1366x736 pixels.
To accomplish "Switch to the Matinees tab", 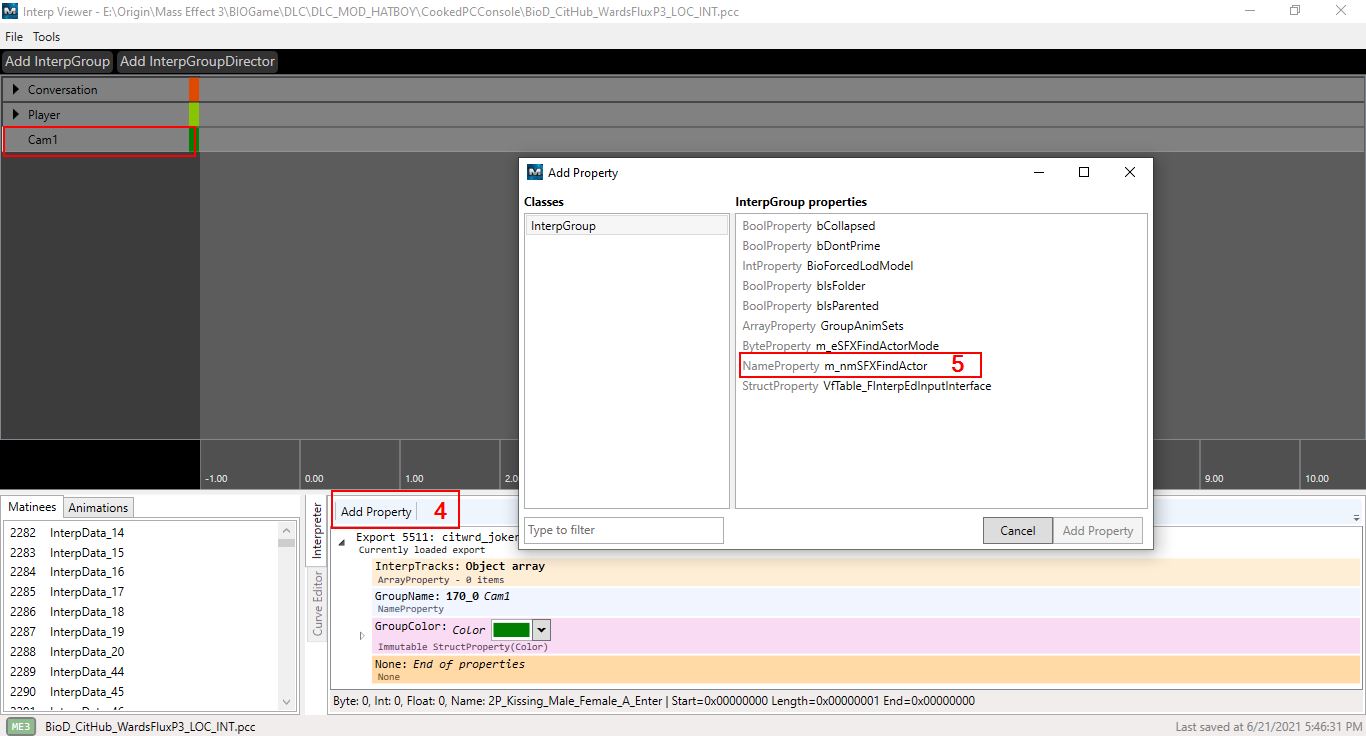I will [x=32, y=507].
